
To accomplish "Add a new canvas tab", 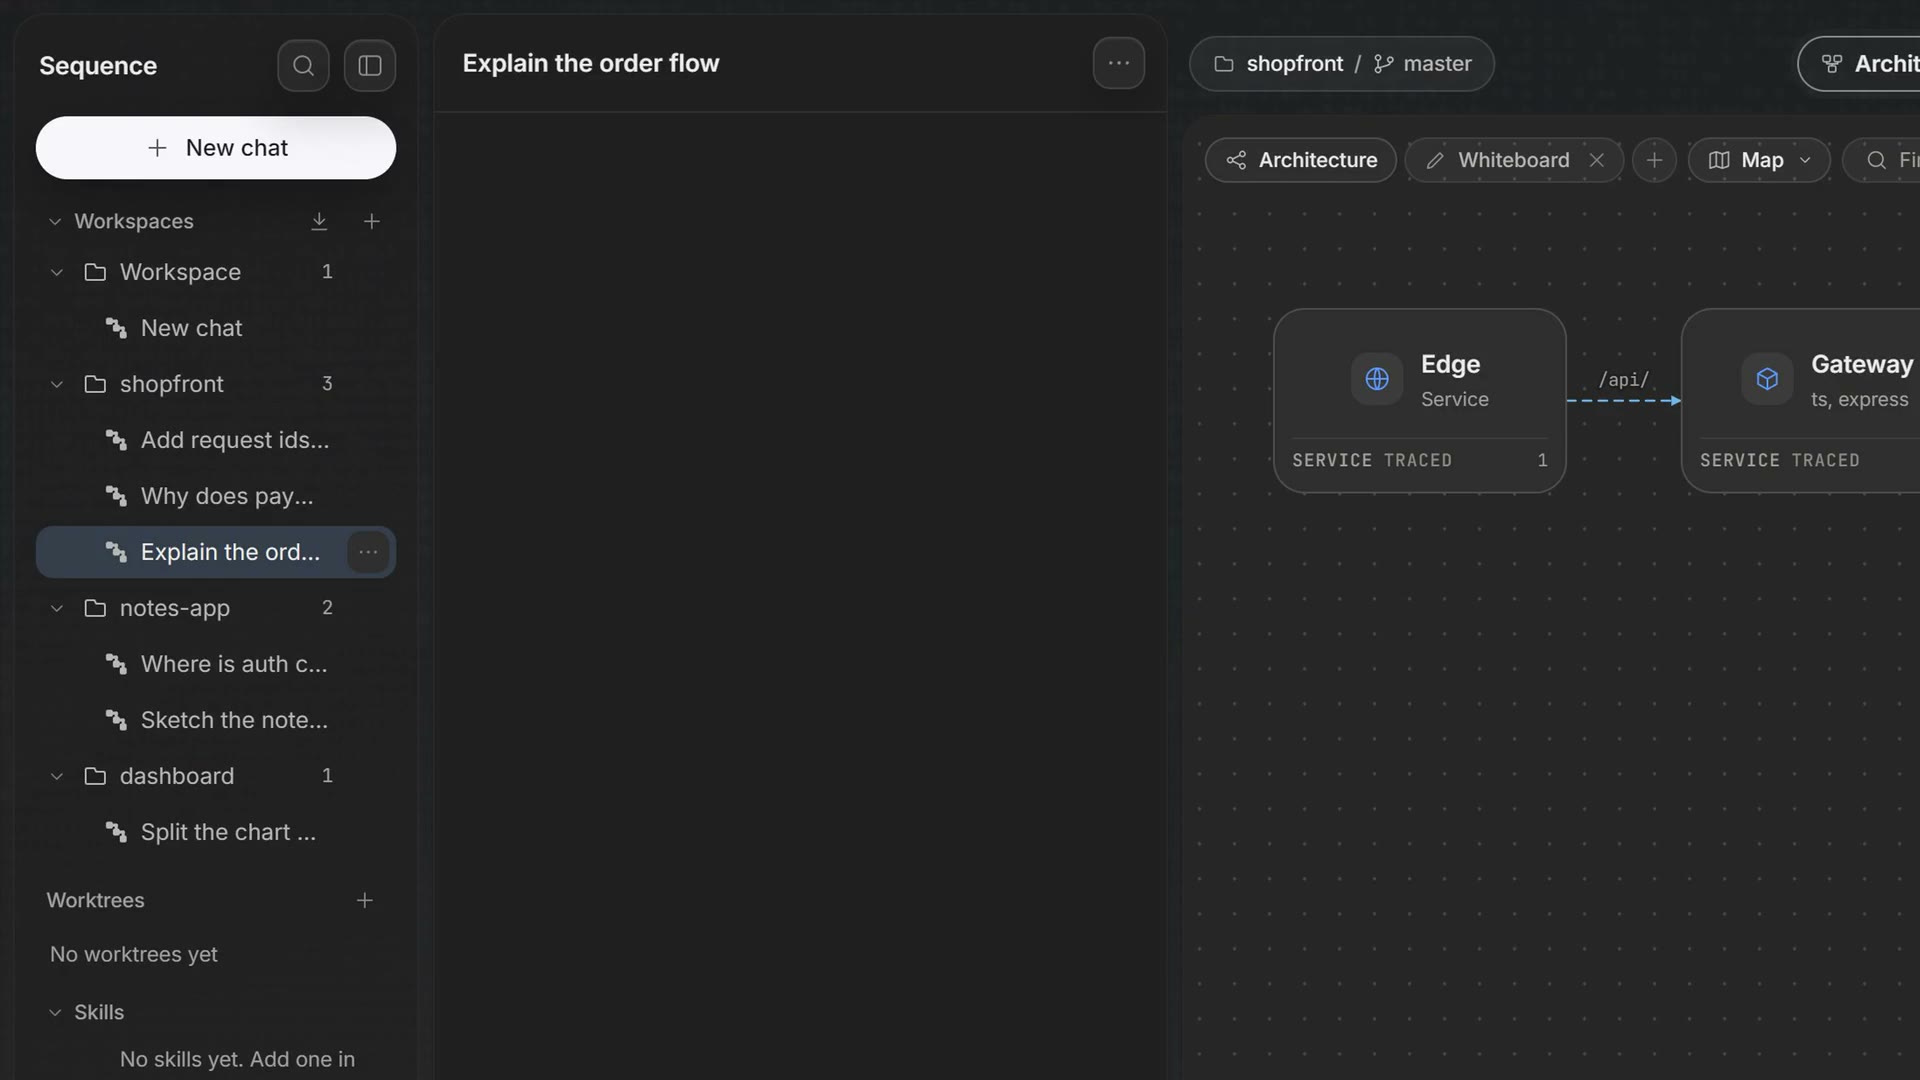I will (1654, 160).
